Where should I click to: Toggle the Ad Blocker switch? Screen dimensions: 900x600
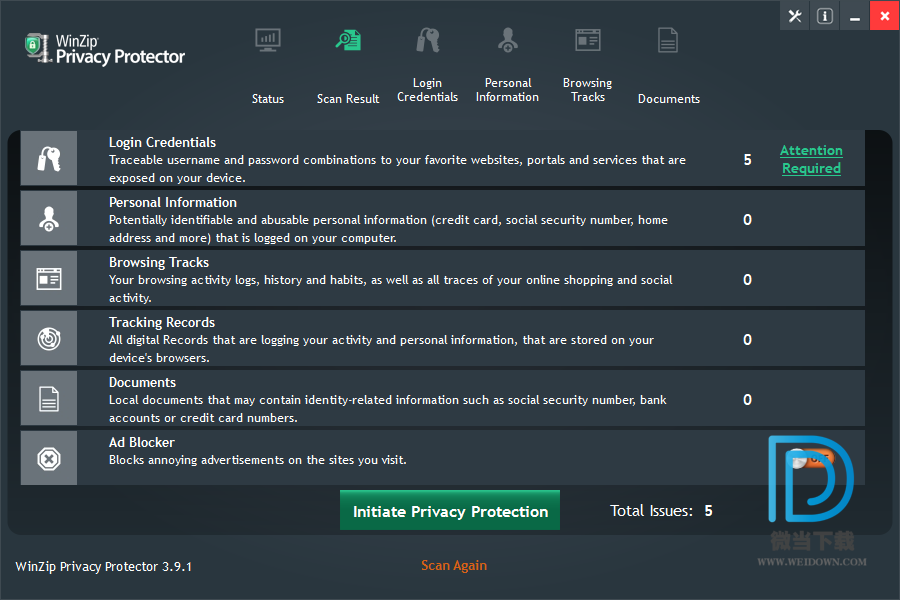click(x=810, y=458)
